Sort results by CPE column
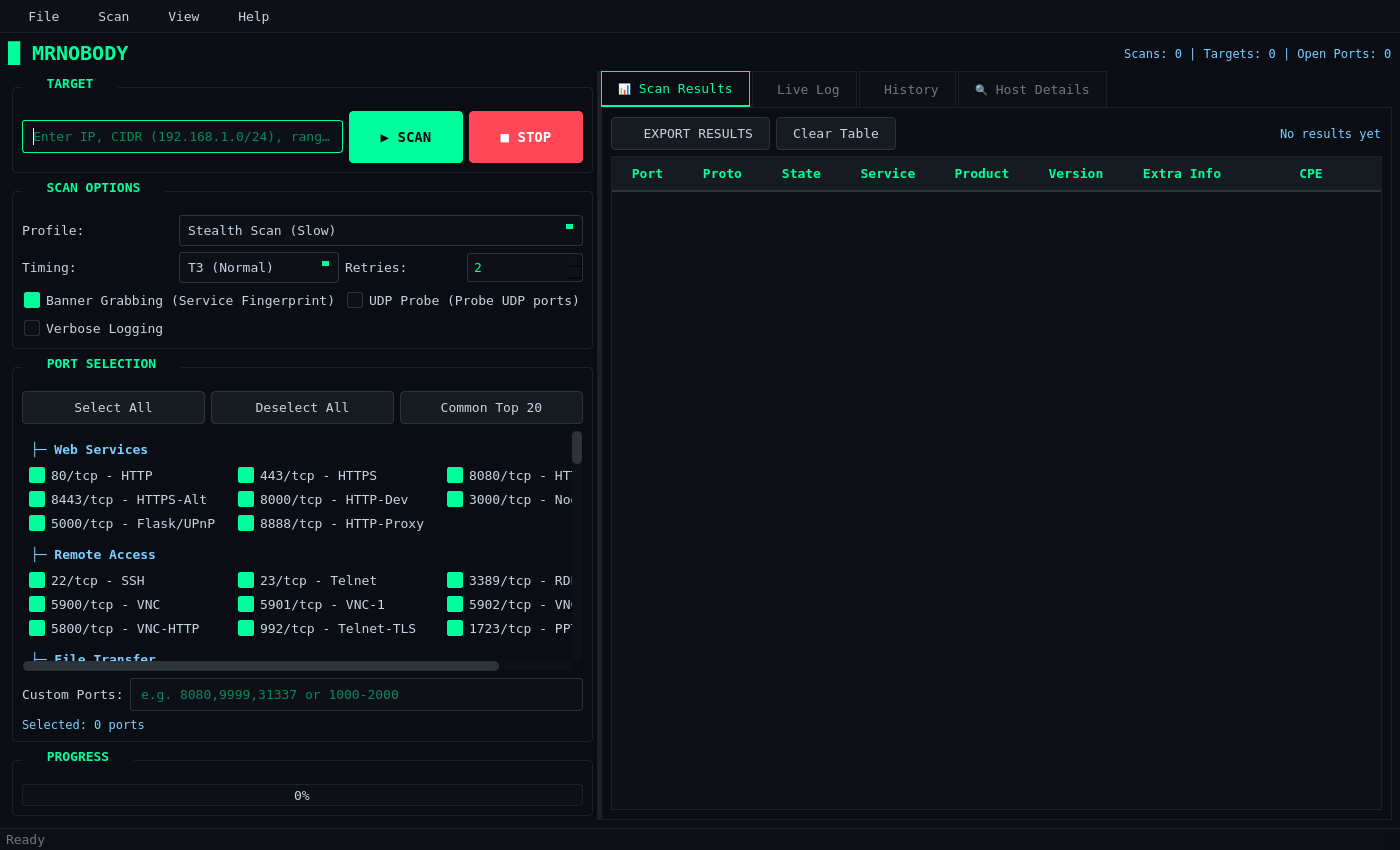The image size is (1400, 850). pyautogui.click(x=1311, y=173)
